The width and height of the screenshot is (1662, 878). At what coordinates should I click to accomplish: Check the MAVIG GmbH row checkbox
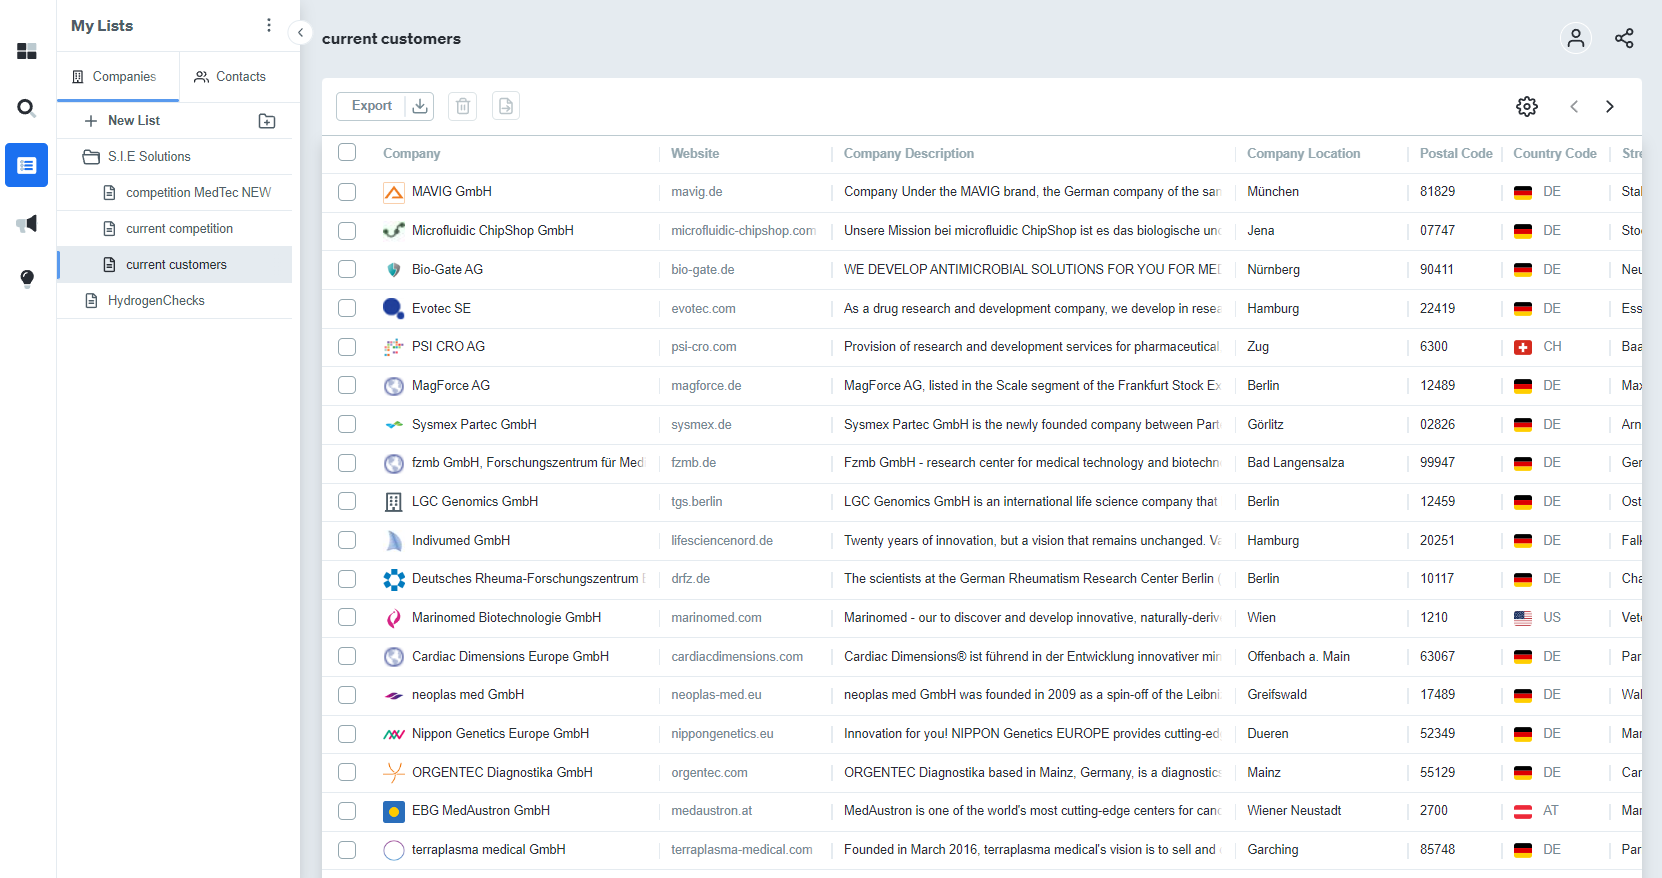(x=347, y=192)
